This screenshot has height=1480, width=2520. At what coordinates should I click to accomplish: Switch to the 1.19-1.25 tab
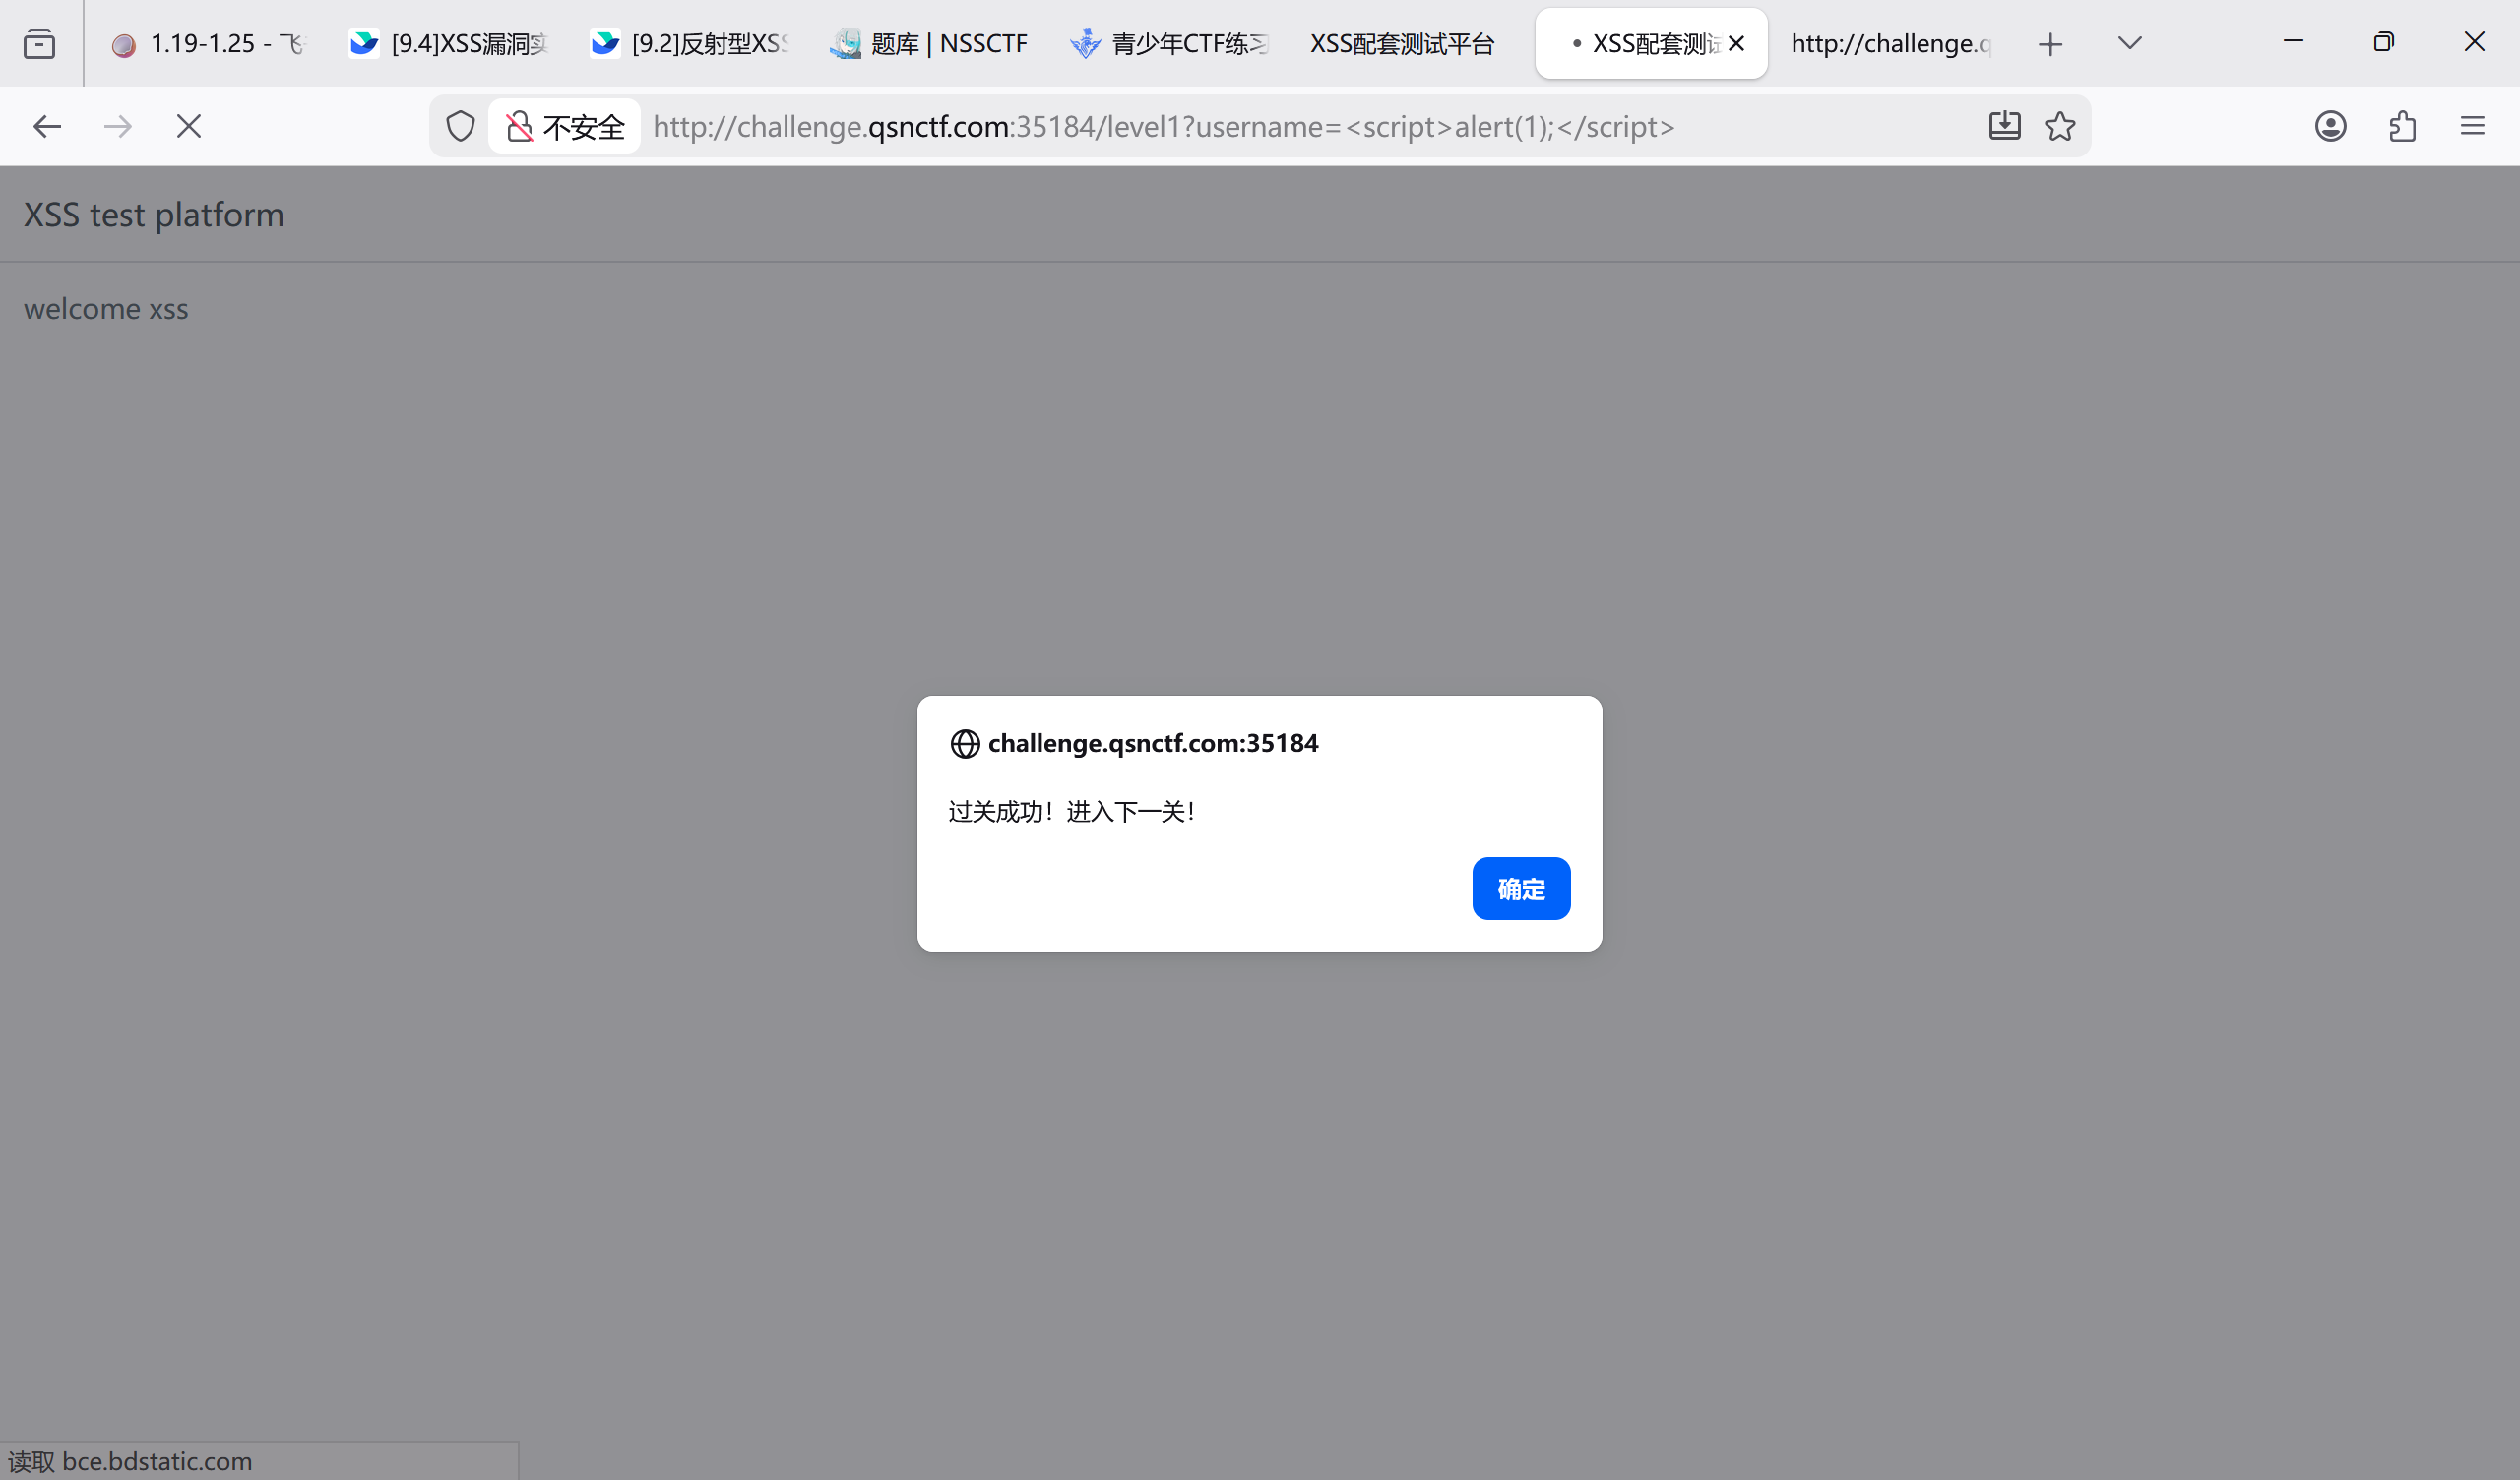coord(208,44)
